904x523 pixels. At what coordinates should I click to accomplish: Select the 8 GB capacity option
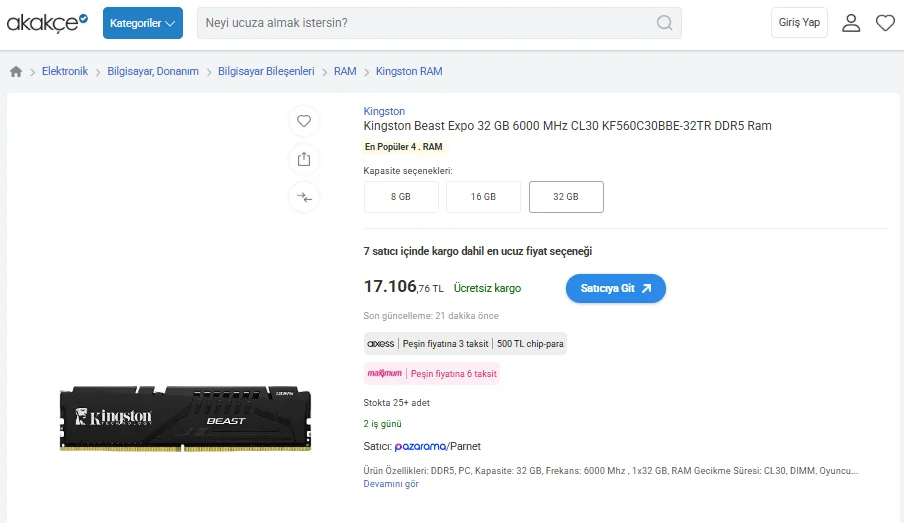[x=401, y=197]
